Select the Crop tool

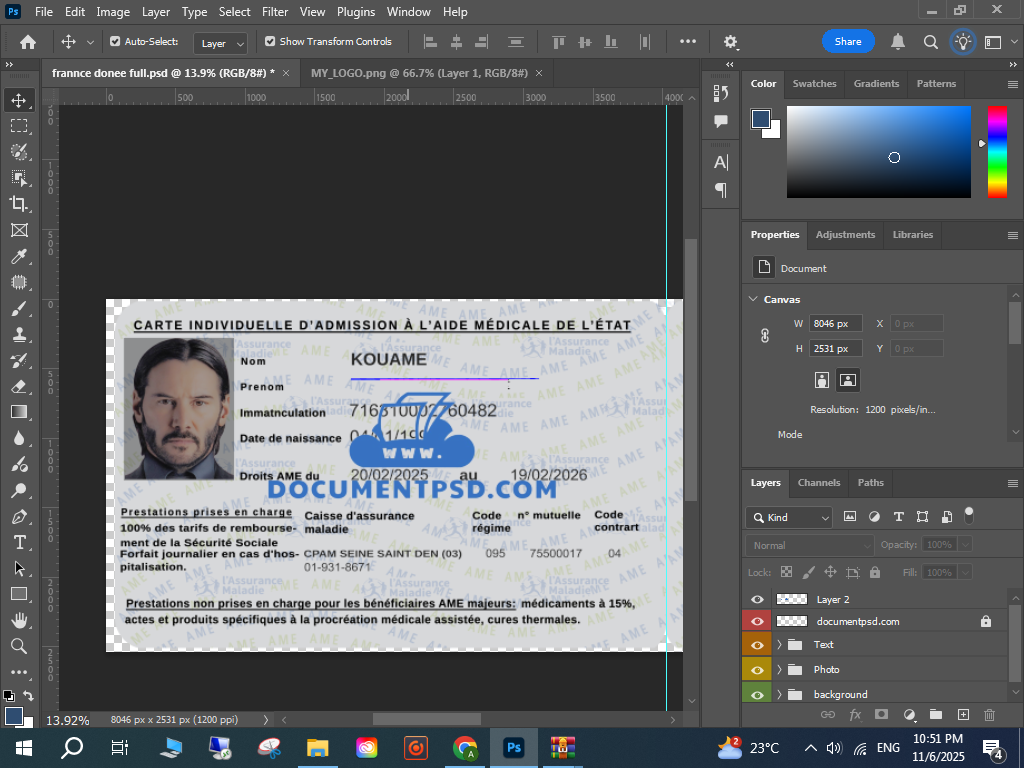point(19,204)
